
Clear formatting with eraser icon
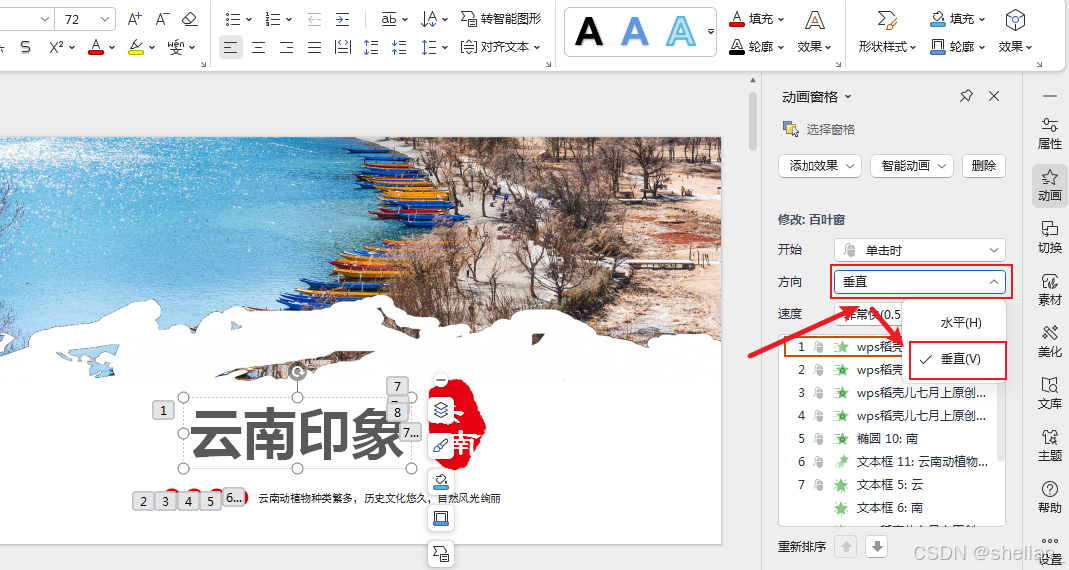tap(190, 19)
